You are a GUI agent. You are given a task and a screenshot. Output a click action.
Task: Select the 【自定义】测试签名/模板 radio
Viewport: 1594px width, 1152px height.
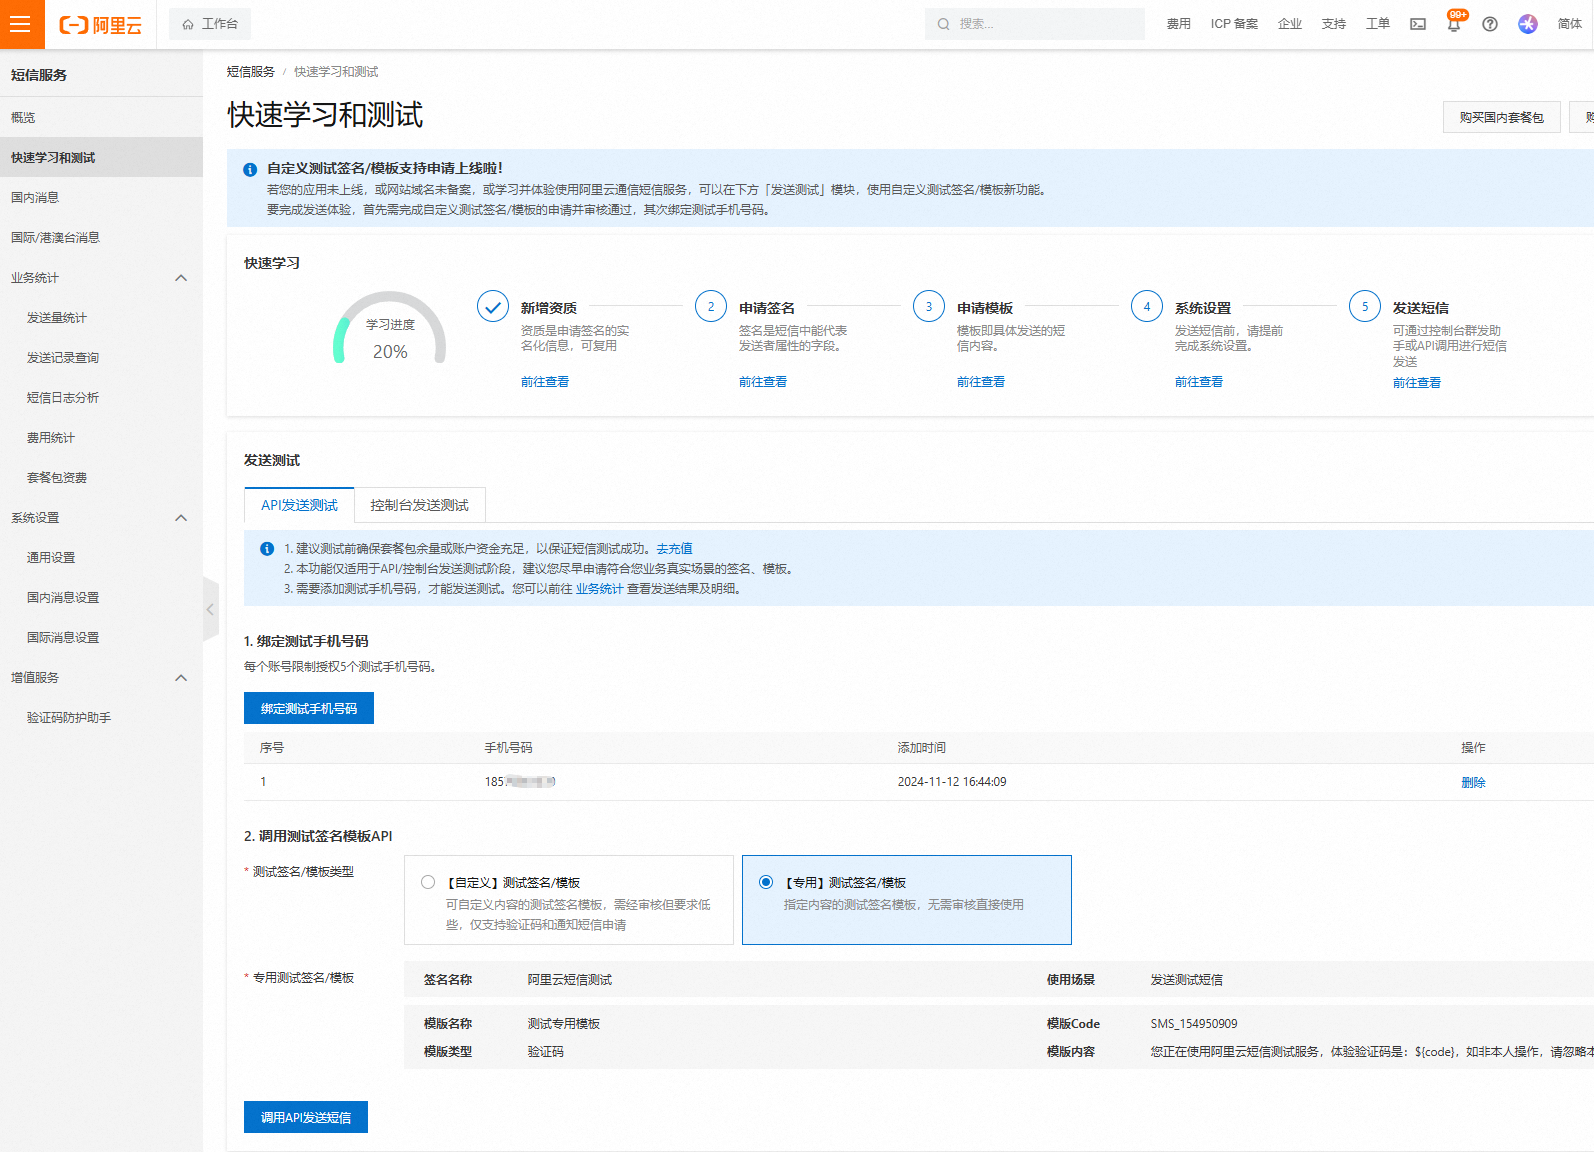(x=428, y=882)
